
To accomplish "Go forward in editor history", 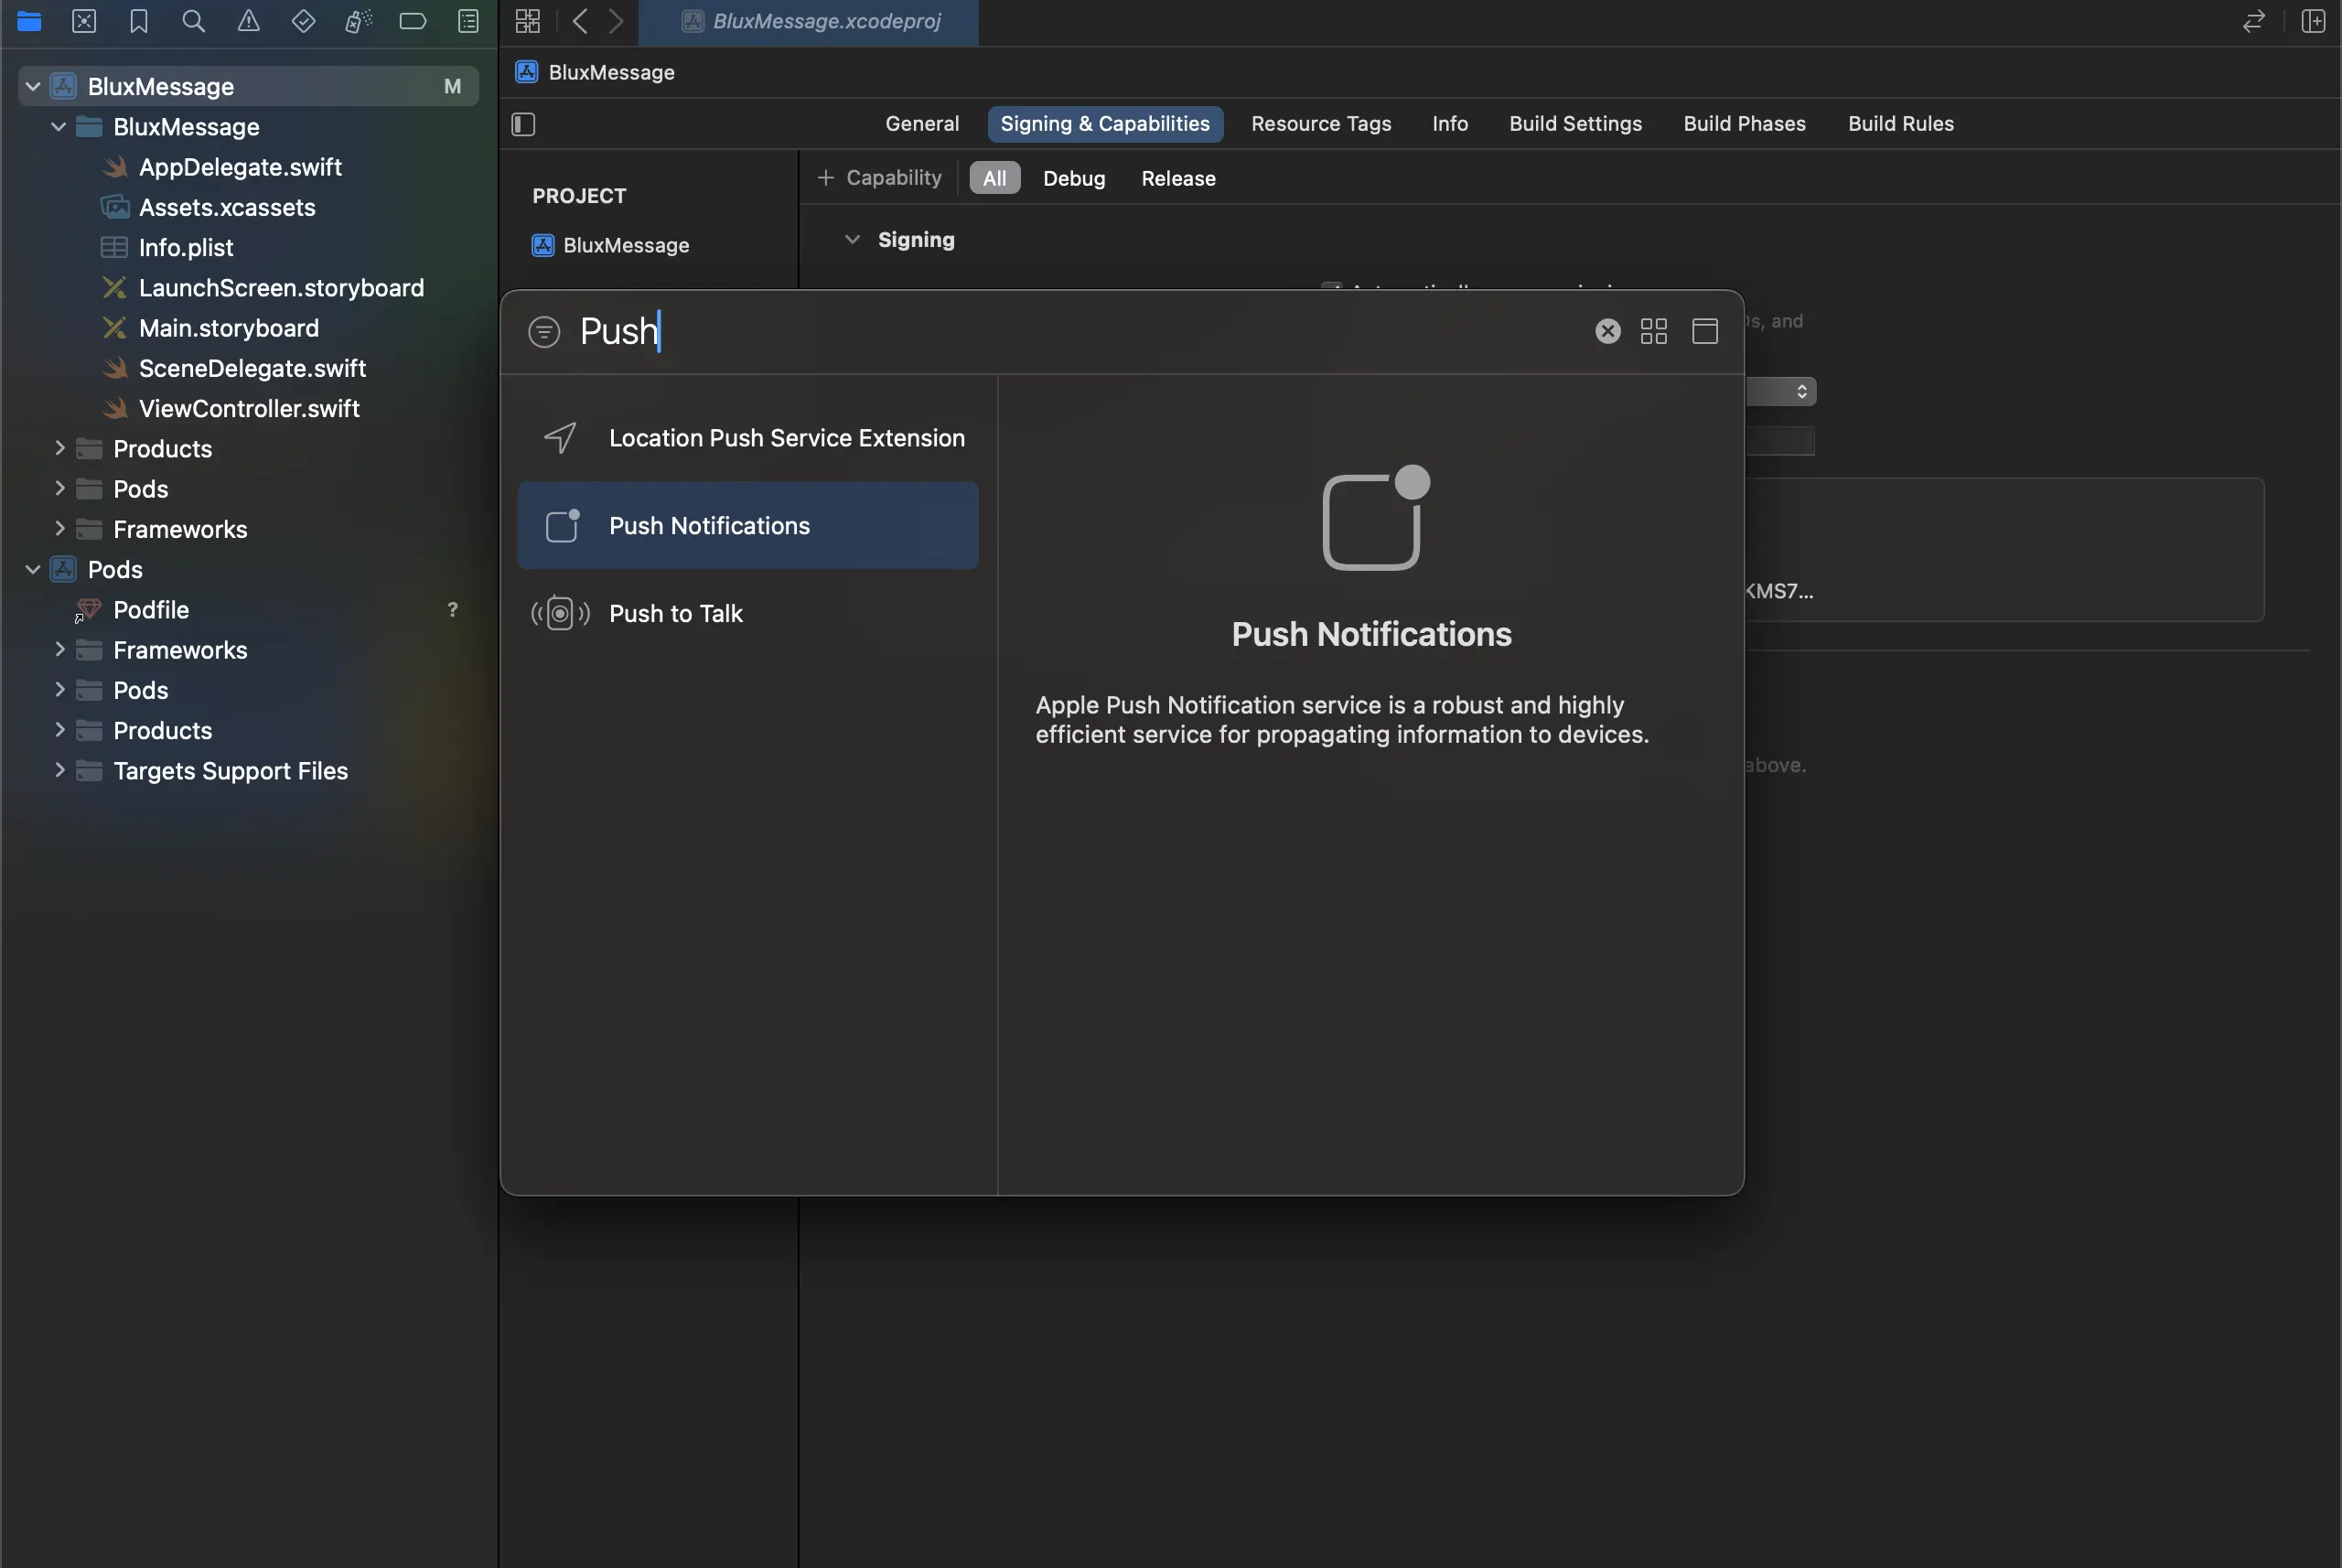I will (616, 21).
